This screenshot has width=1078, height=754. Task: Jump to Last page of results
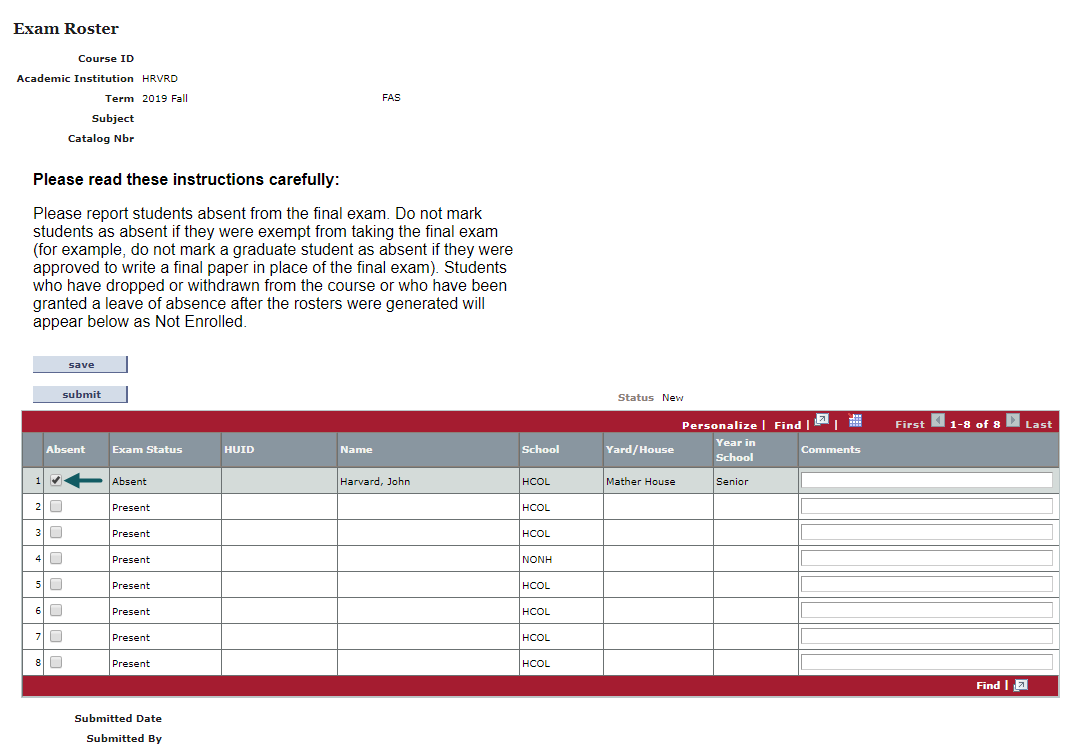1038,423
